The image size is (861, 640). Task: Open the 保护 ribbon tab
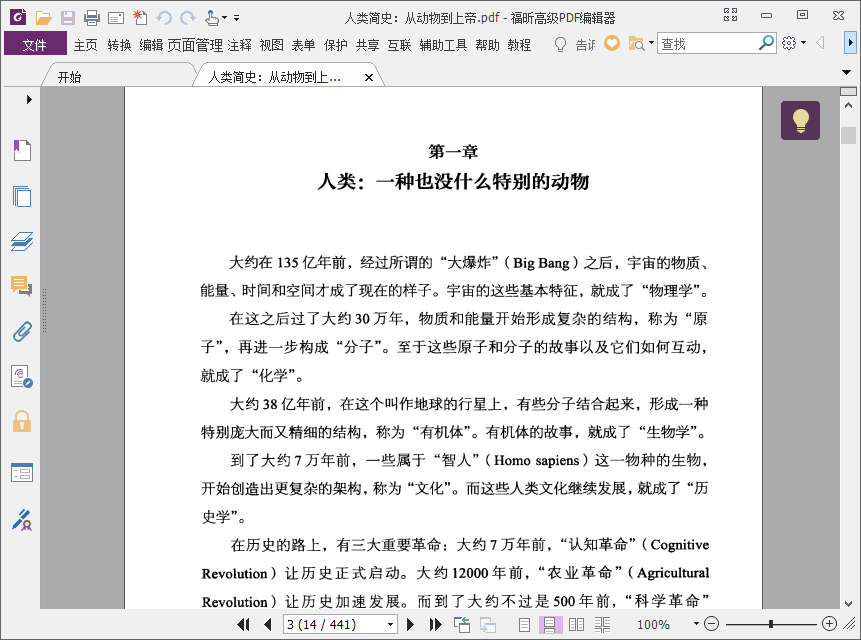coord(336,45)
